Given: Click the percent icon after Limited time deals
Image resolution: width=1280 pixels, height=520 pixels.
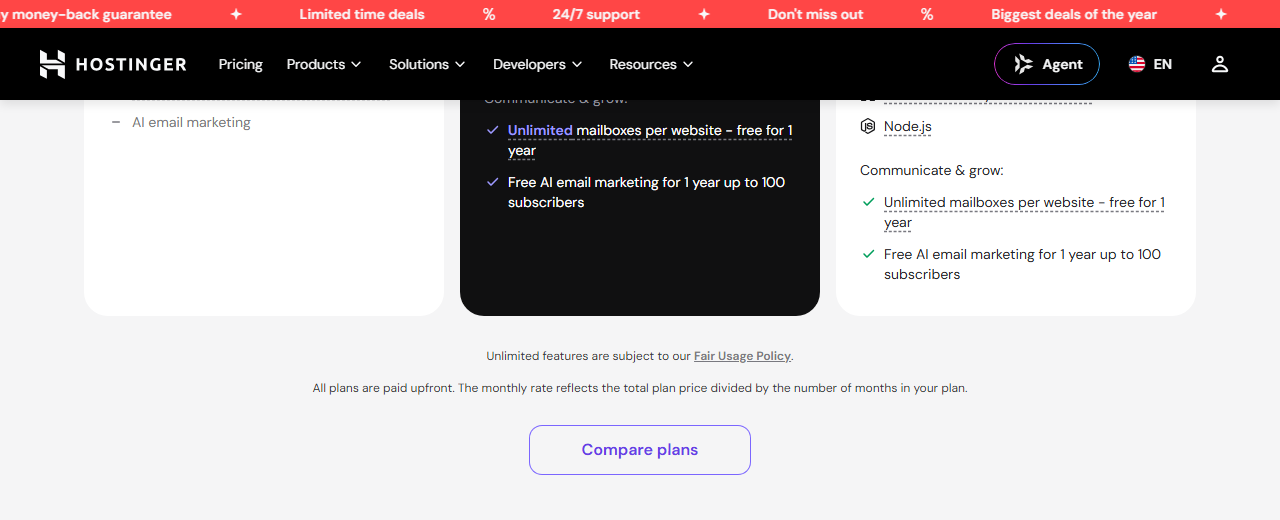Looking at the screenshot, I should coord(489,14).
